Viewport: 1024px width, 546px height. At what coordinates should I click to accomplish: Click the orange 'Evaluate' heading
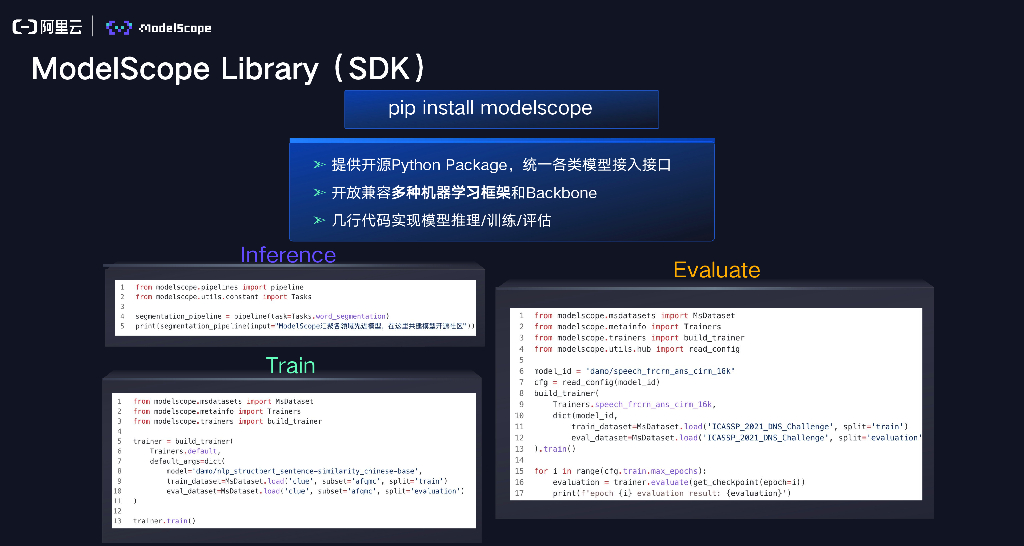click(x=717, y=270)
